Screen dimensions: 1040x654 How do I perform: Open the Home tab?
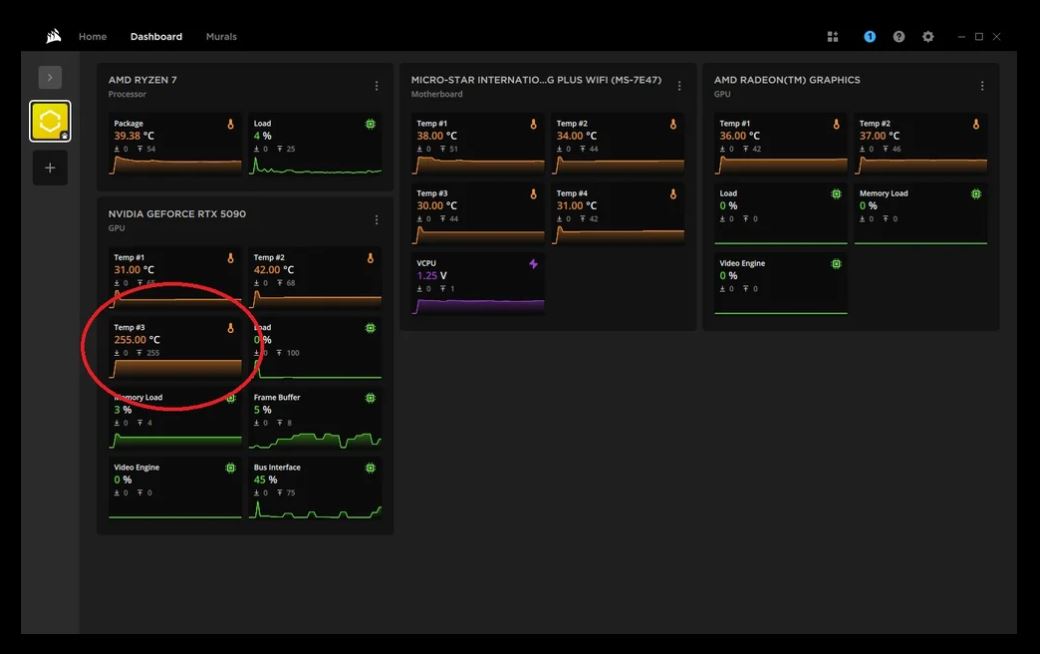pyautogui.click(x=93, y=36)
